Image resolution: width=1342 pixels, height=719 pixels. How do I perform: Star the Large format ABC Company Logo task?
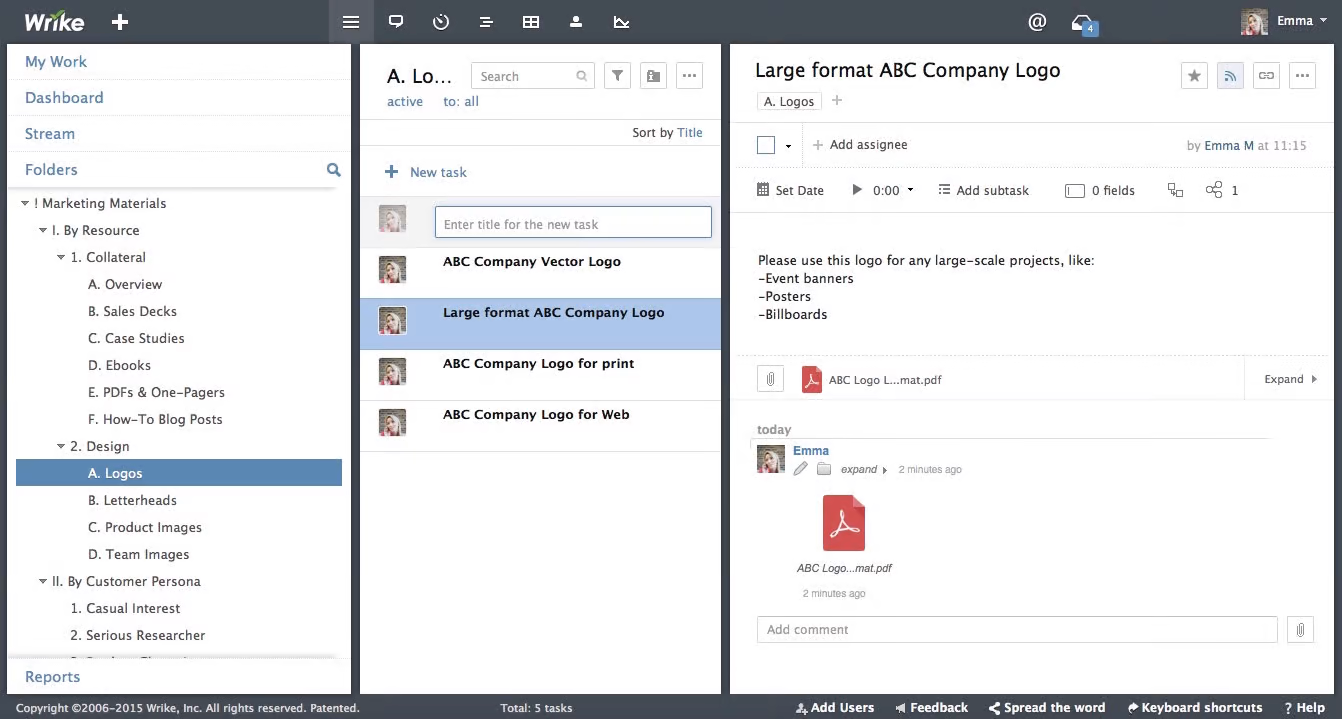pyautogui.click(x=1194, y=75)
